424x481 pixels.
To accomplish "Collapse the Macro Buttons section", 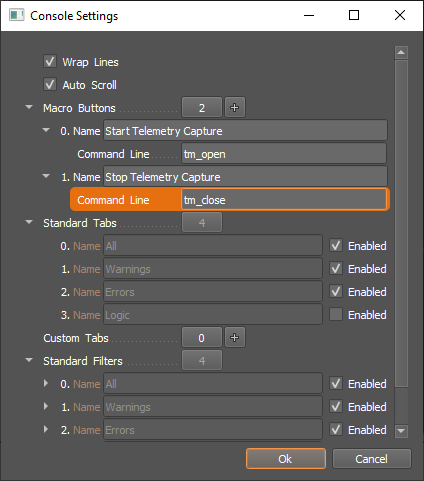I will 29,107.
